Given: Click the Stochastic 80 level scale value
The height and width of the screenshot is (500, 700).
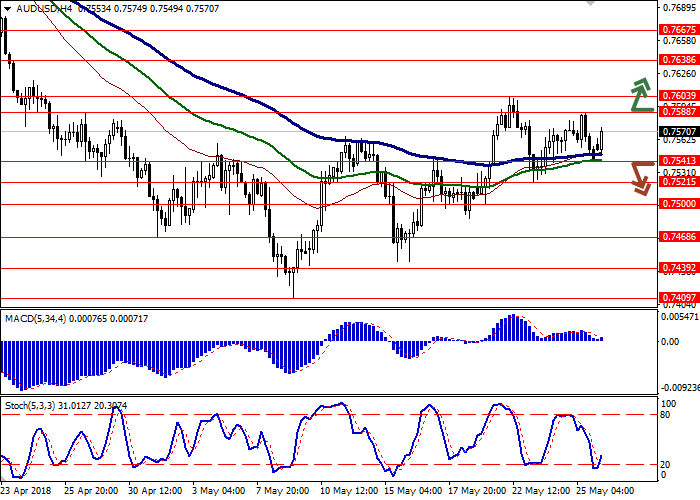Looking at the screenshot, I should point(668,386).
